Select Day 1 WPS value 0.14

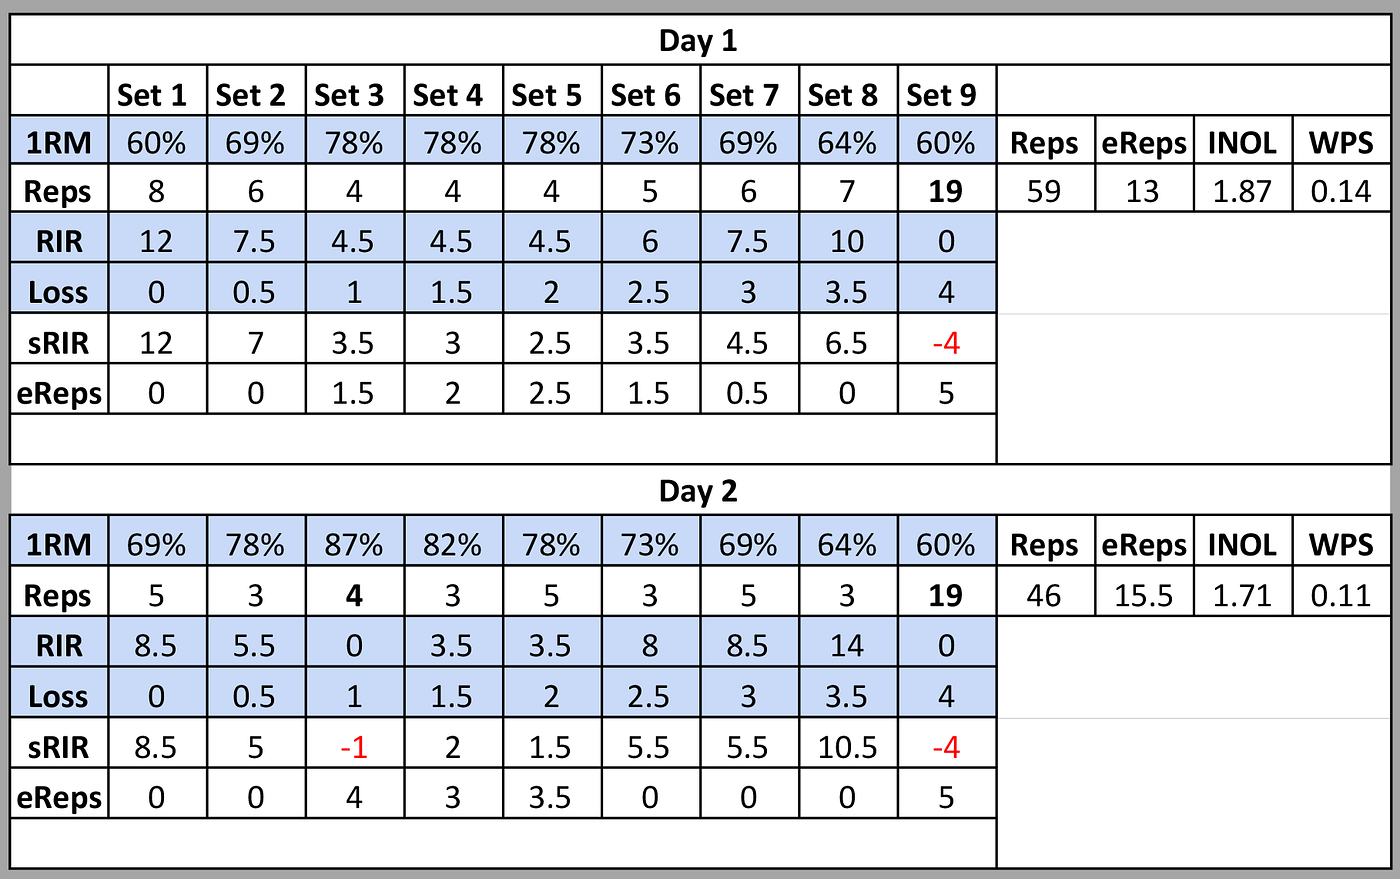(1342, 190)
